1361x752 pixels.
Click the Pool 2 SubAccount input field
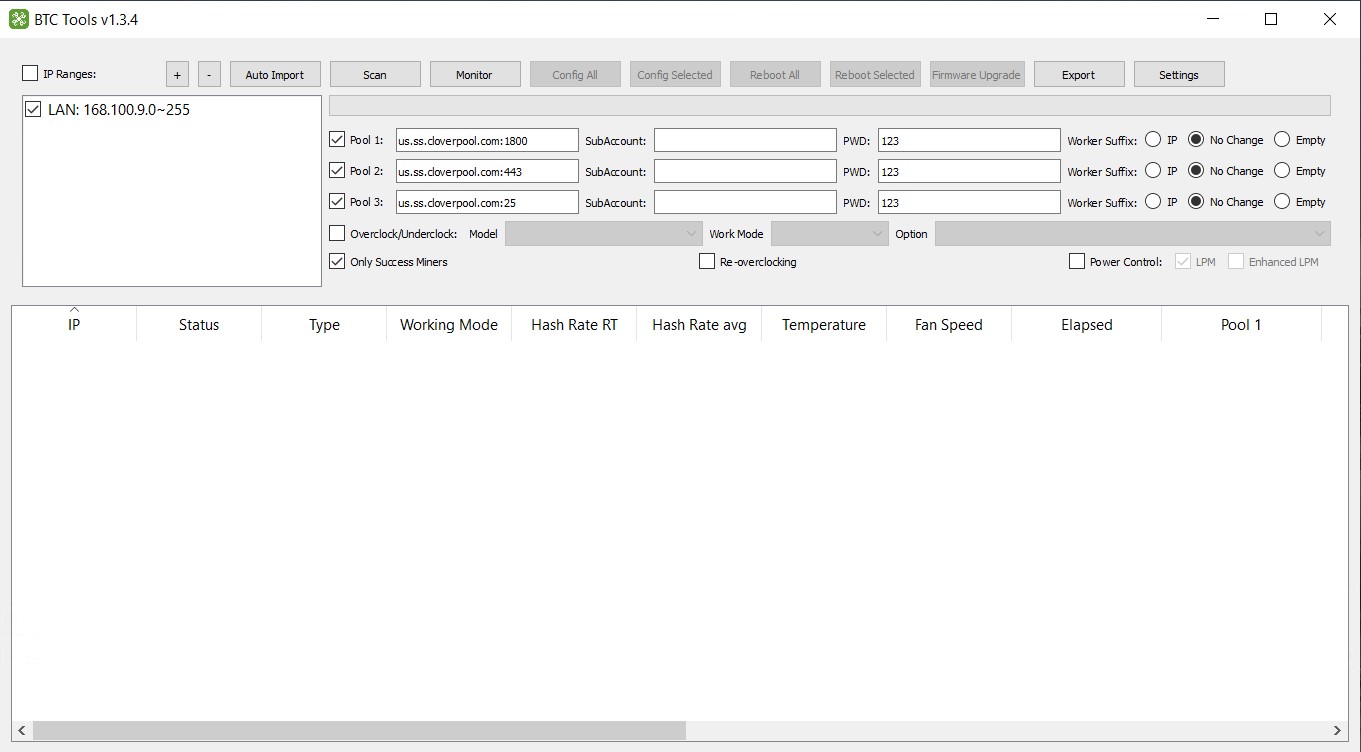coord(745,171)
